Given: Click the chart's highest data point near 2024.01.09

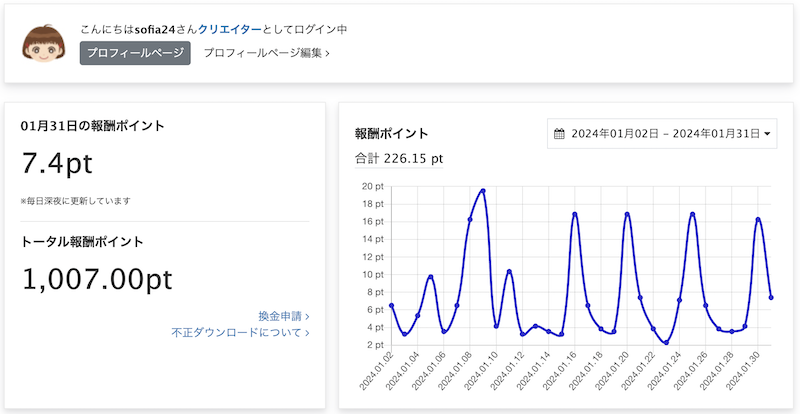Looking at the screenshot, I should point(483,191).
